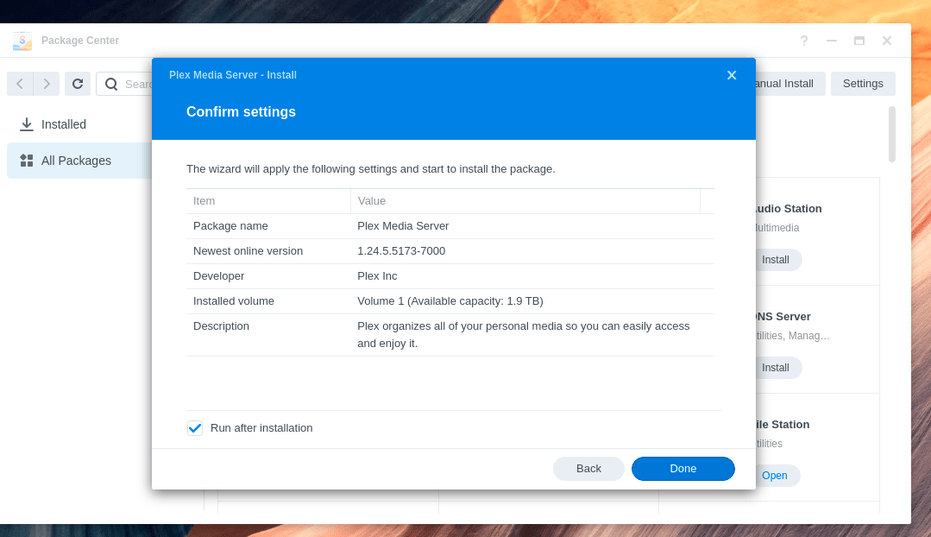
Task: Go back with the left arrow
Action: pos(20,84)
